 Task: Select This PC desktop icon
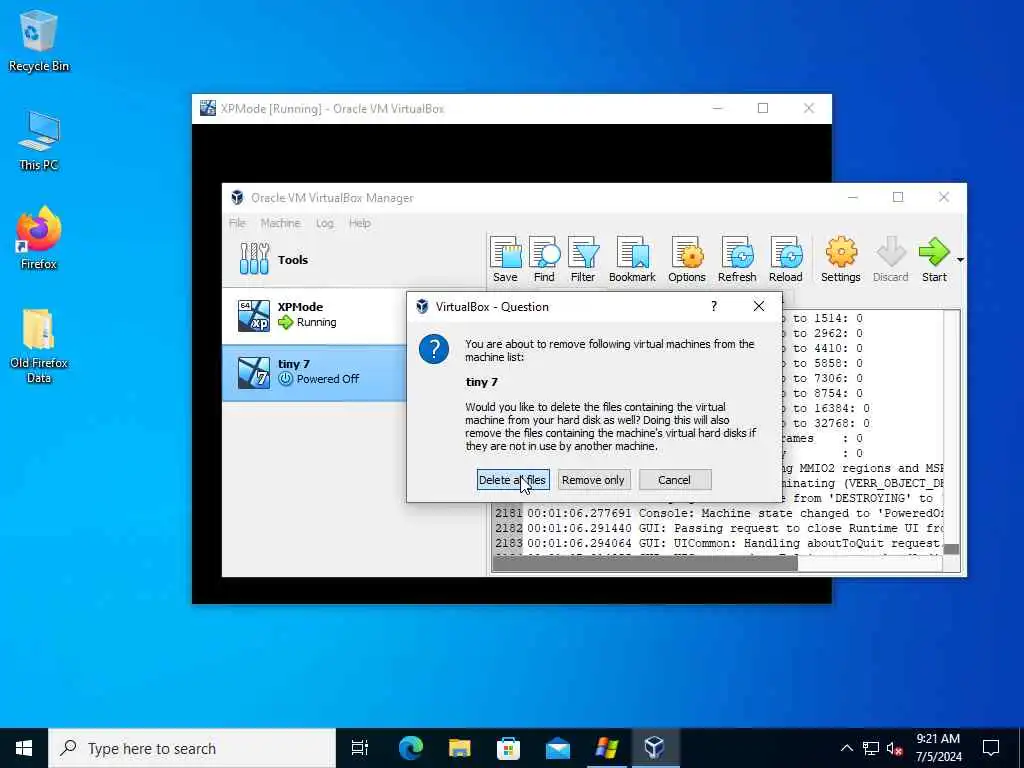pyautogui.click(x=39, y=140)
